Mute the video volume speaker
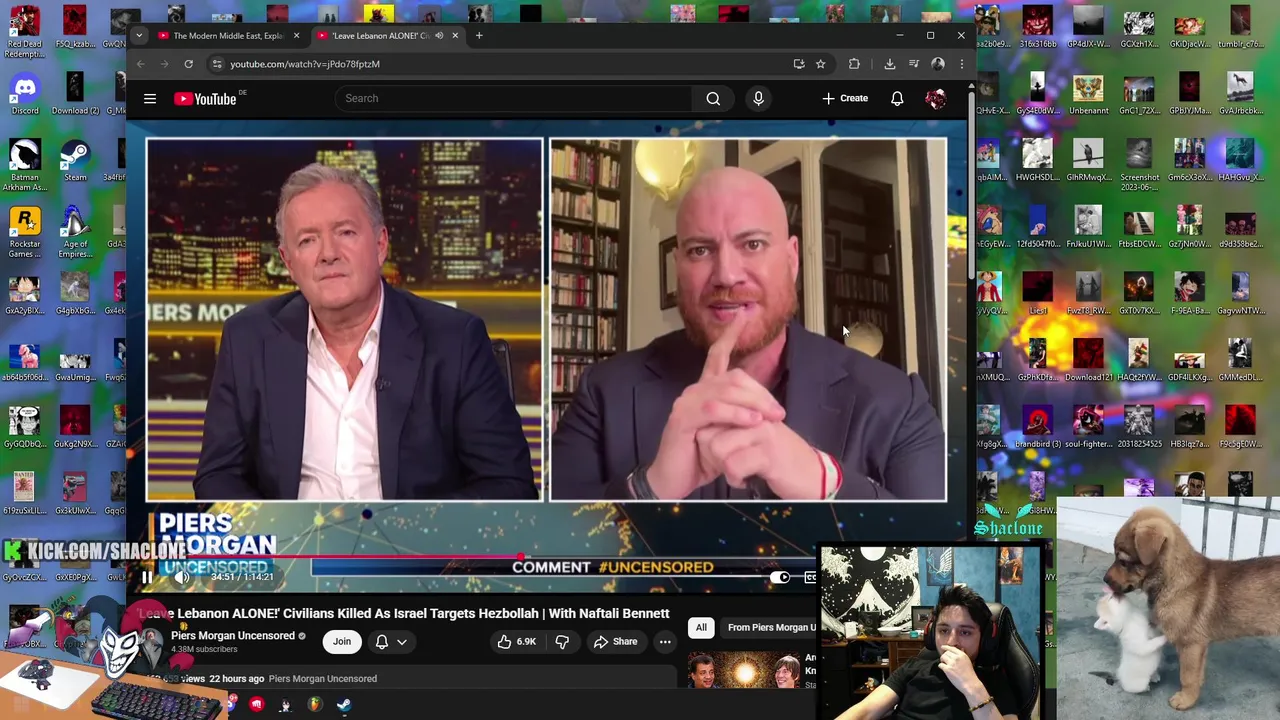 click(x=182, y=577)
